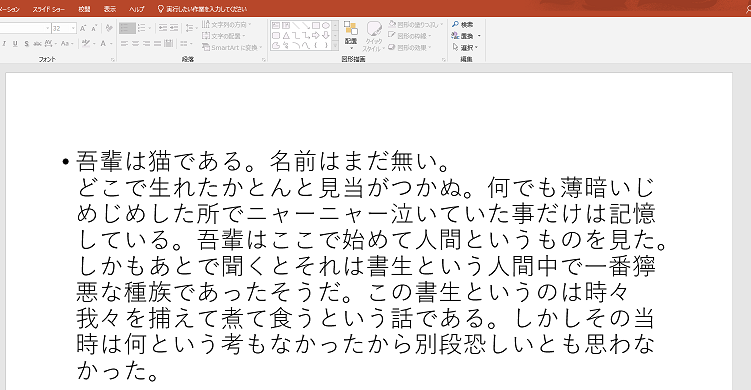Choose the oval shape
The image size is (751, 390).
(x=326, y=25)
